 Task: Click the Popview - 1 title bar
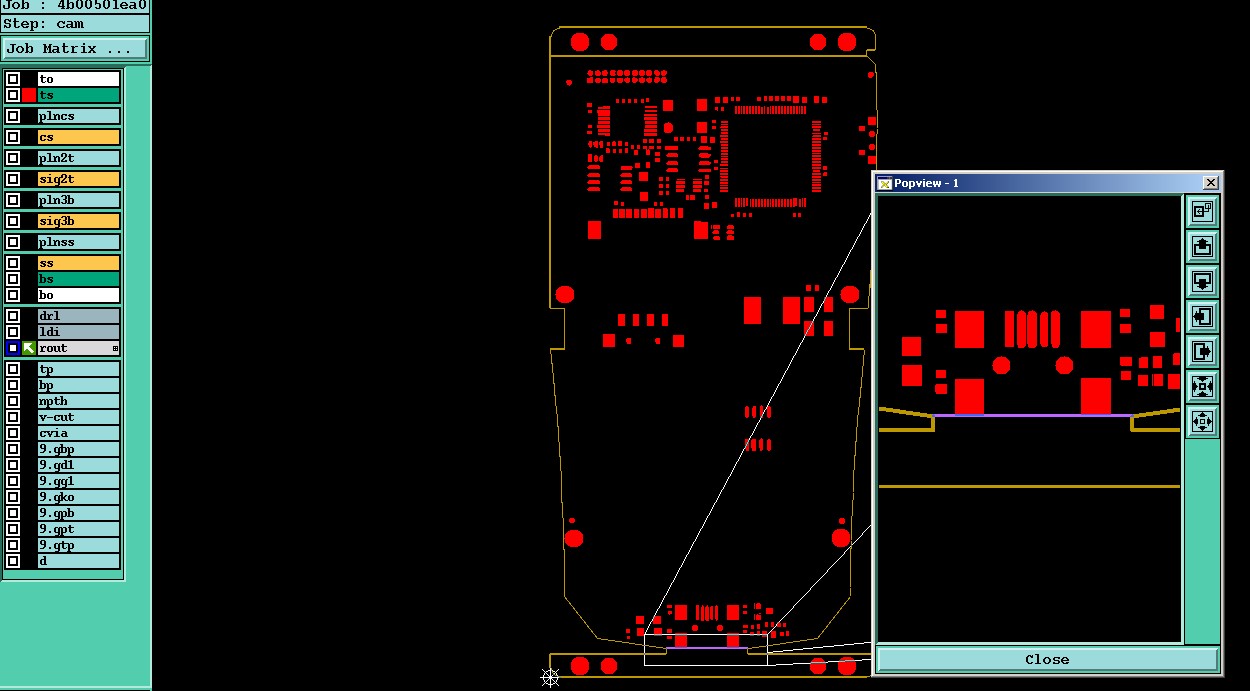(1047, 183)
